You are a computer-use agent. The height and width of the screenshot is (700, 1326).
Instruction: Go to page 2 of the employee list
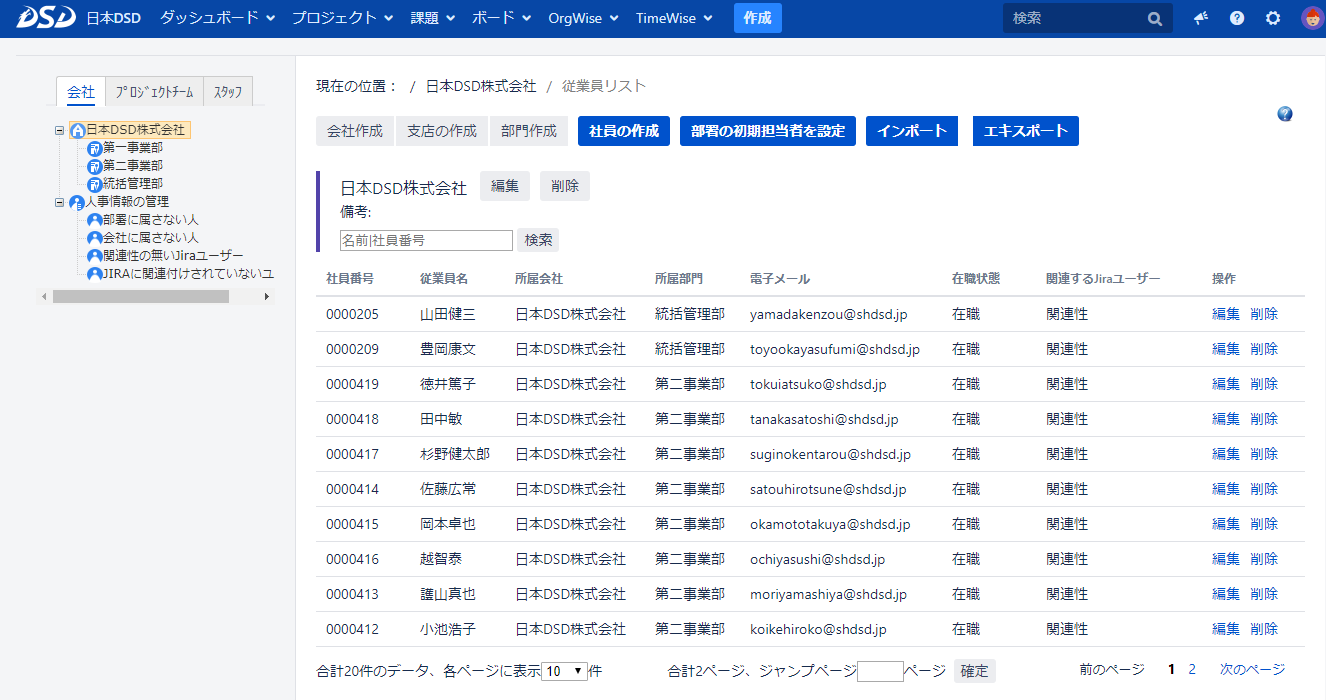click(1192, 670)
